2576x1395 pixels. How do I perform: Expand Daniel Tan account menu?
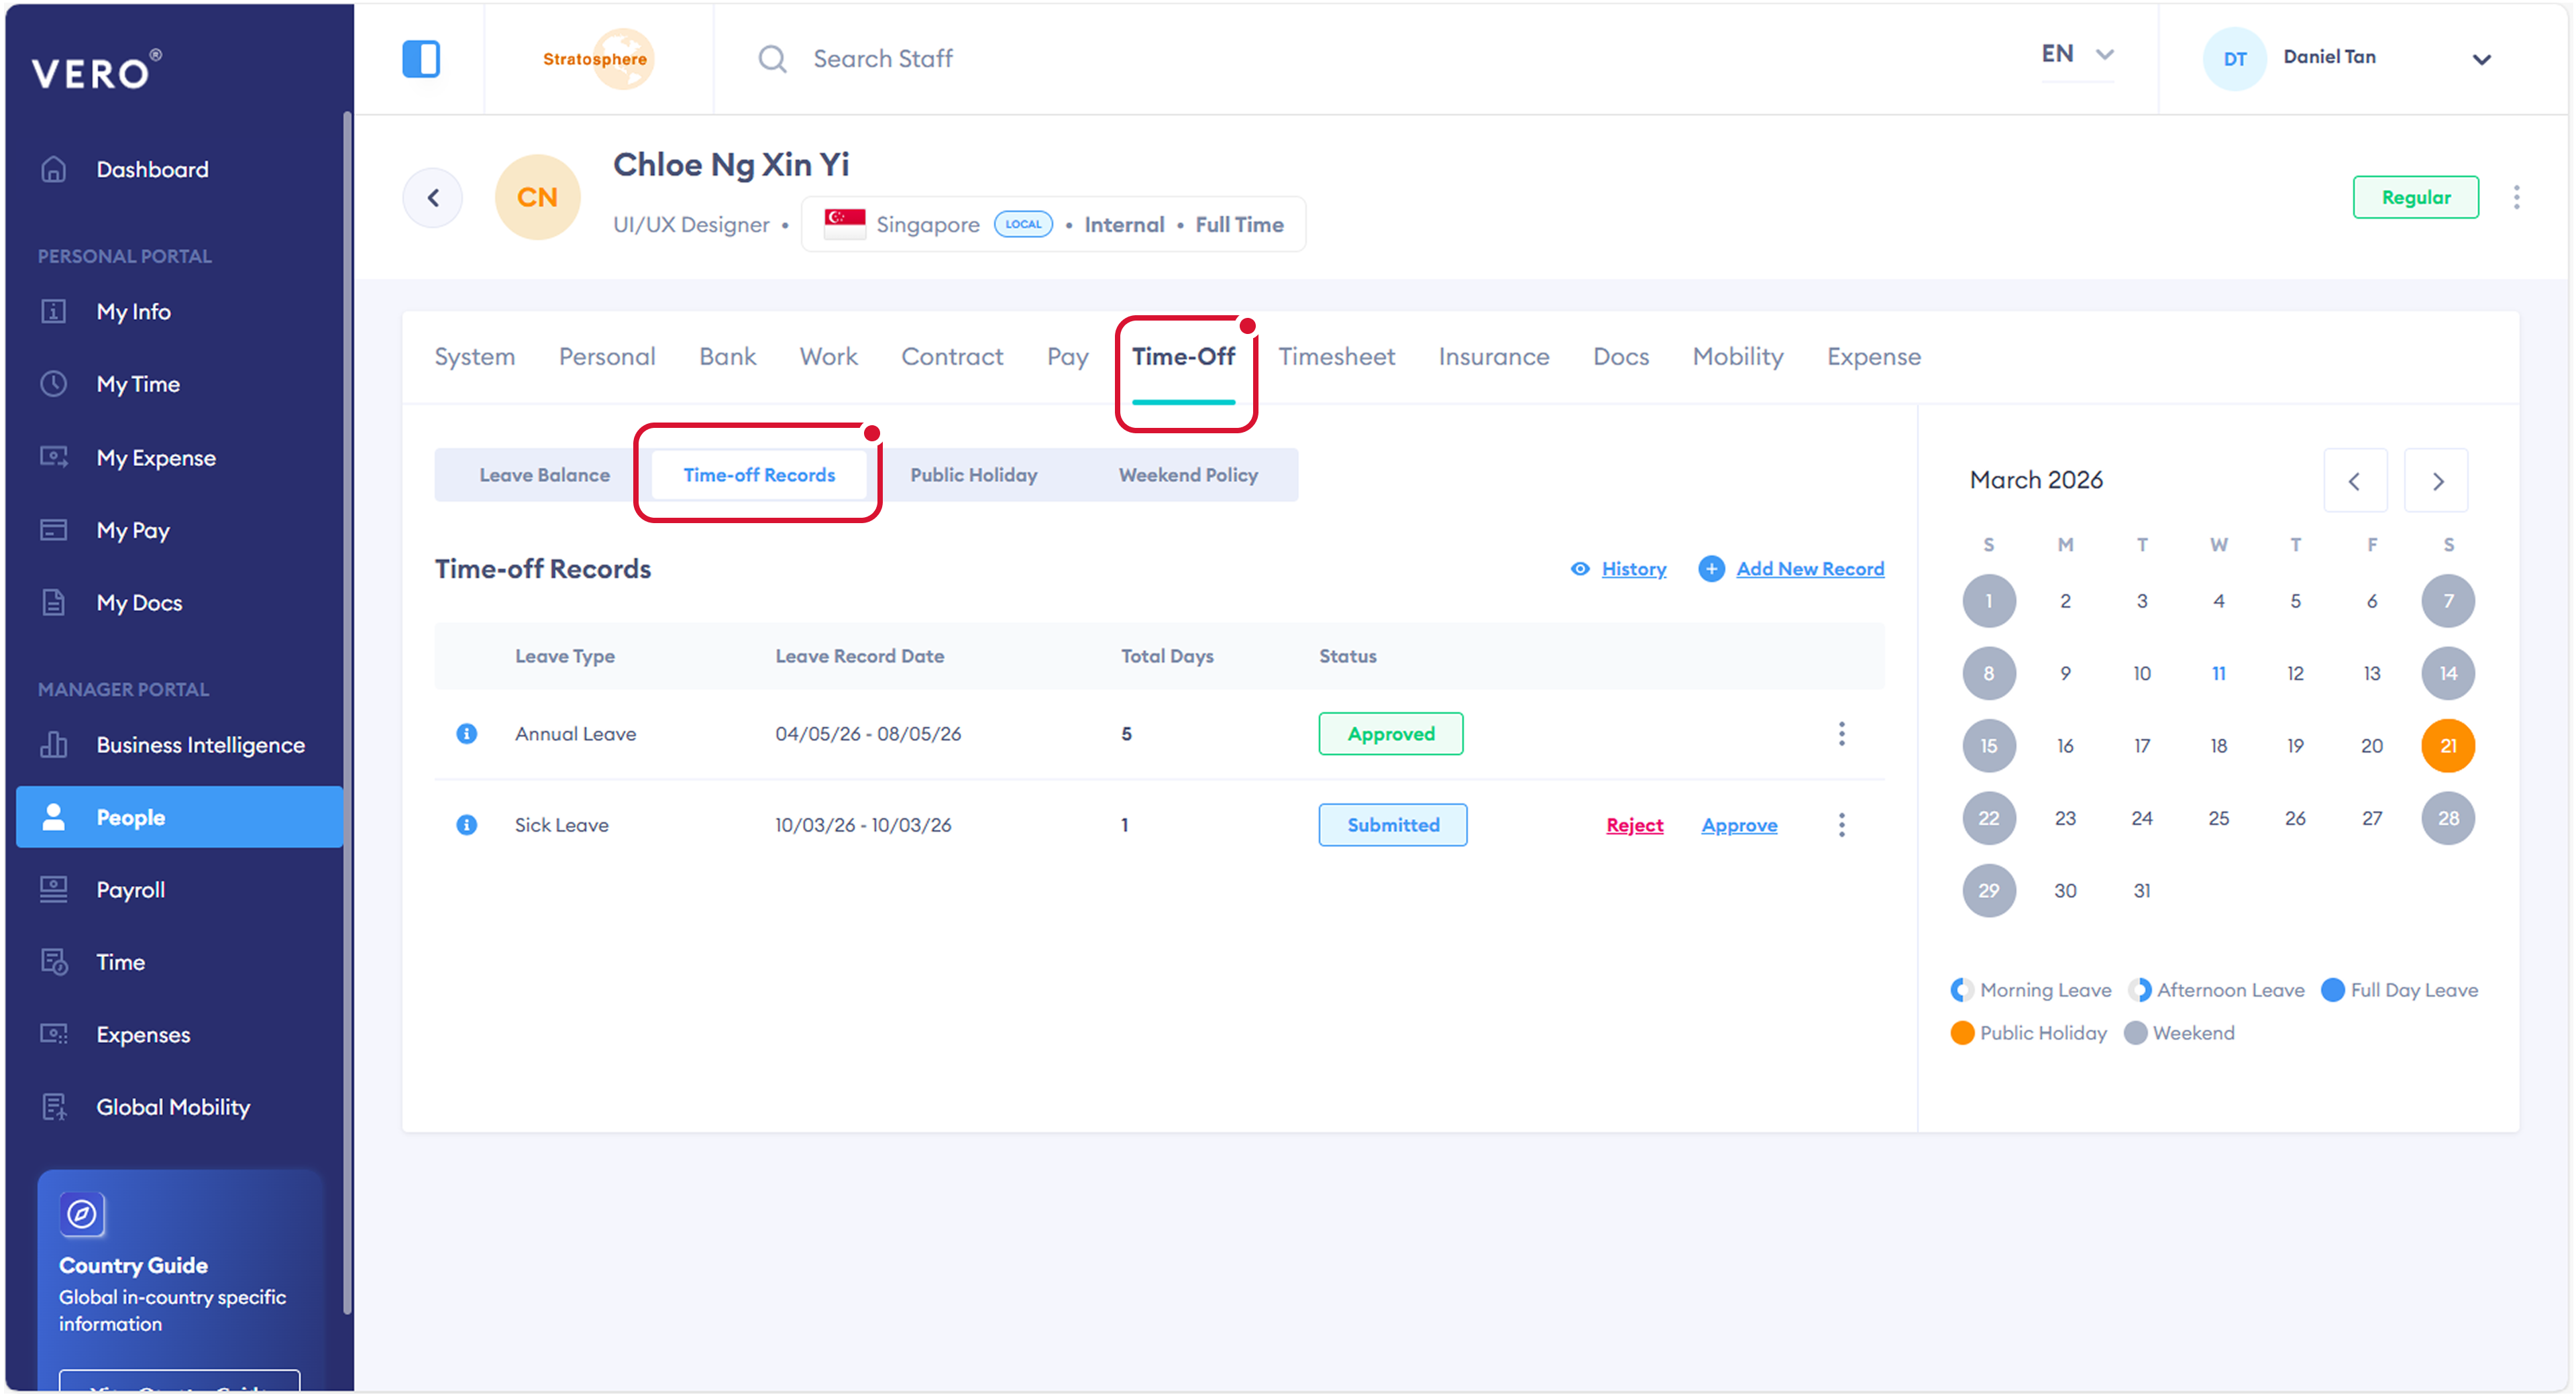tap(2480, 58)
